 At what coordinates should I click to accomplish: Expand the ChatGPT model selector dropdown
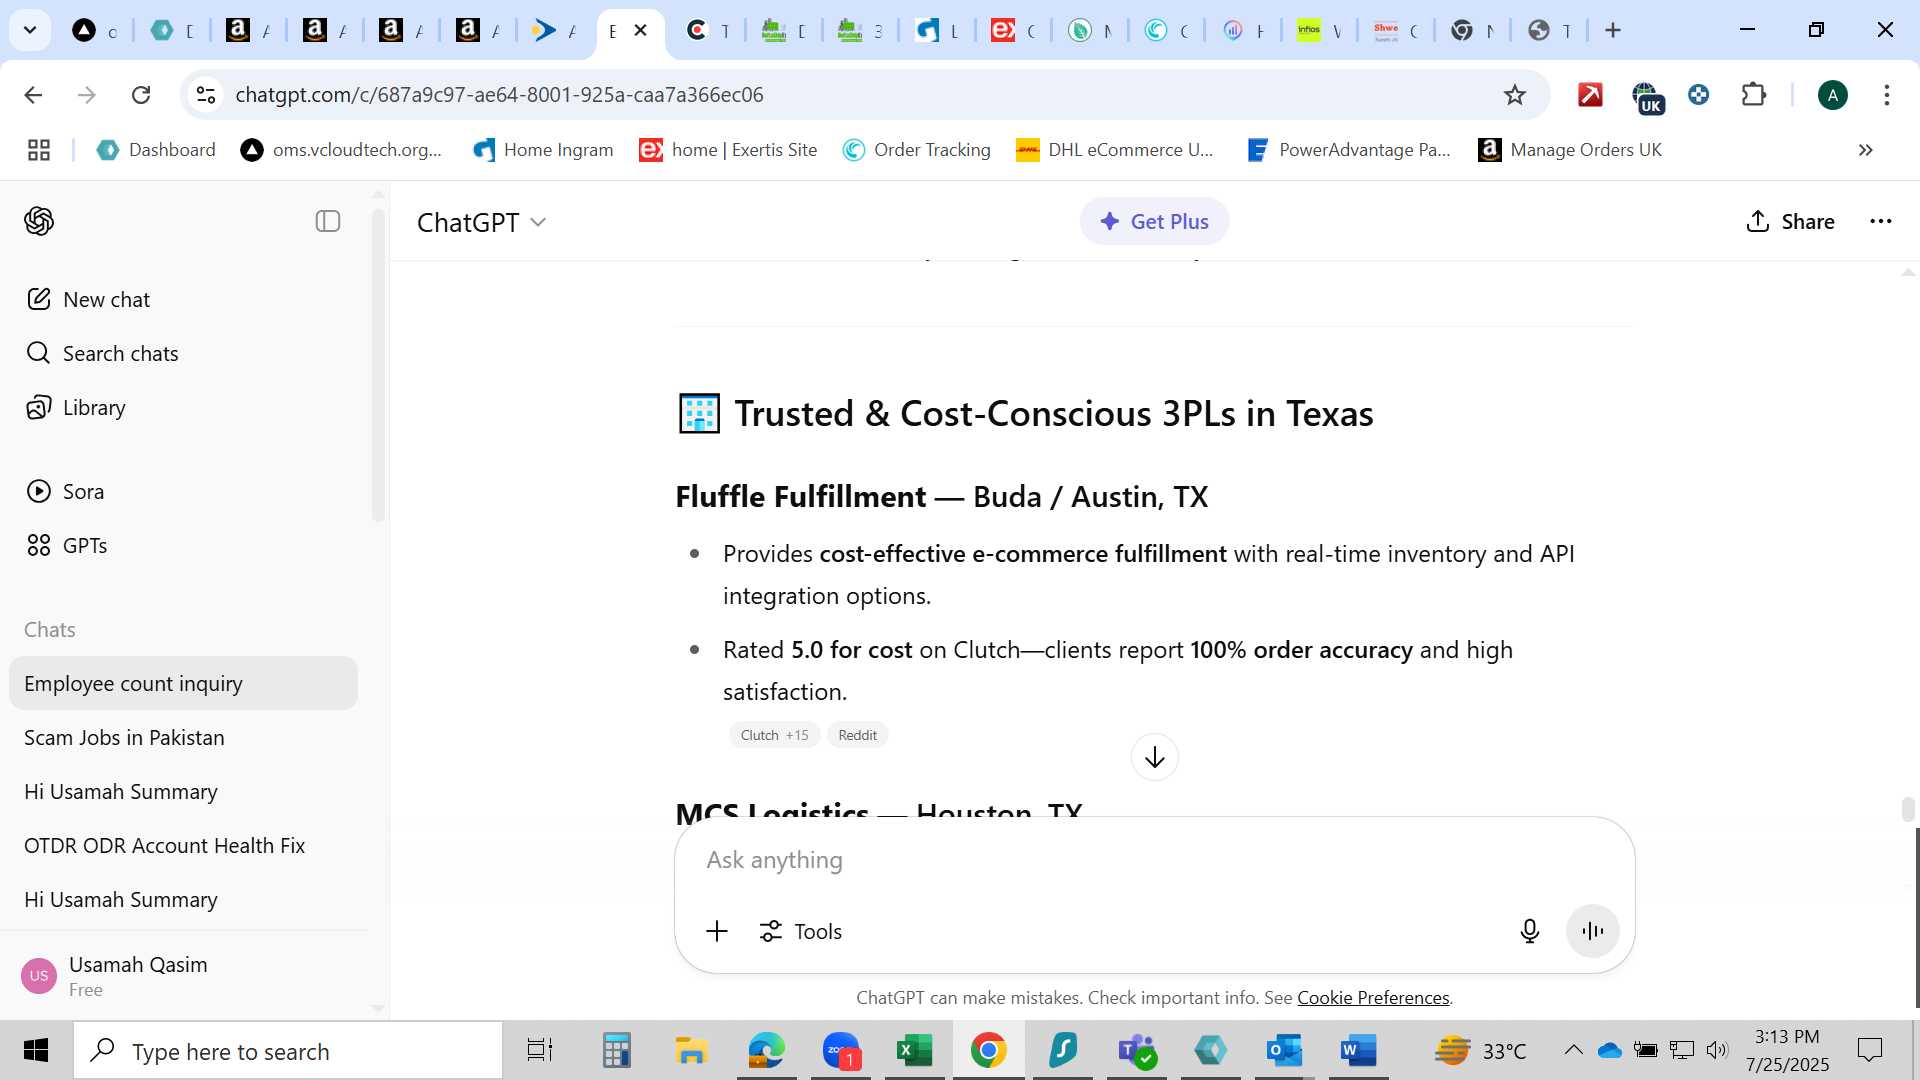pos(482,222)
